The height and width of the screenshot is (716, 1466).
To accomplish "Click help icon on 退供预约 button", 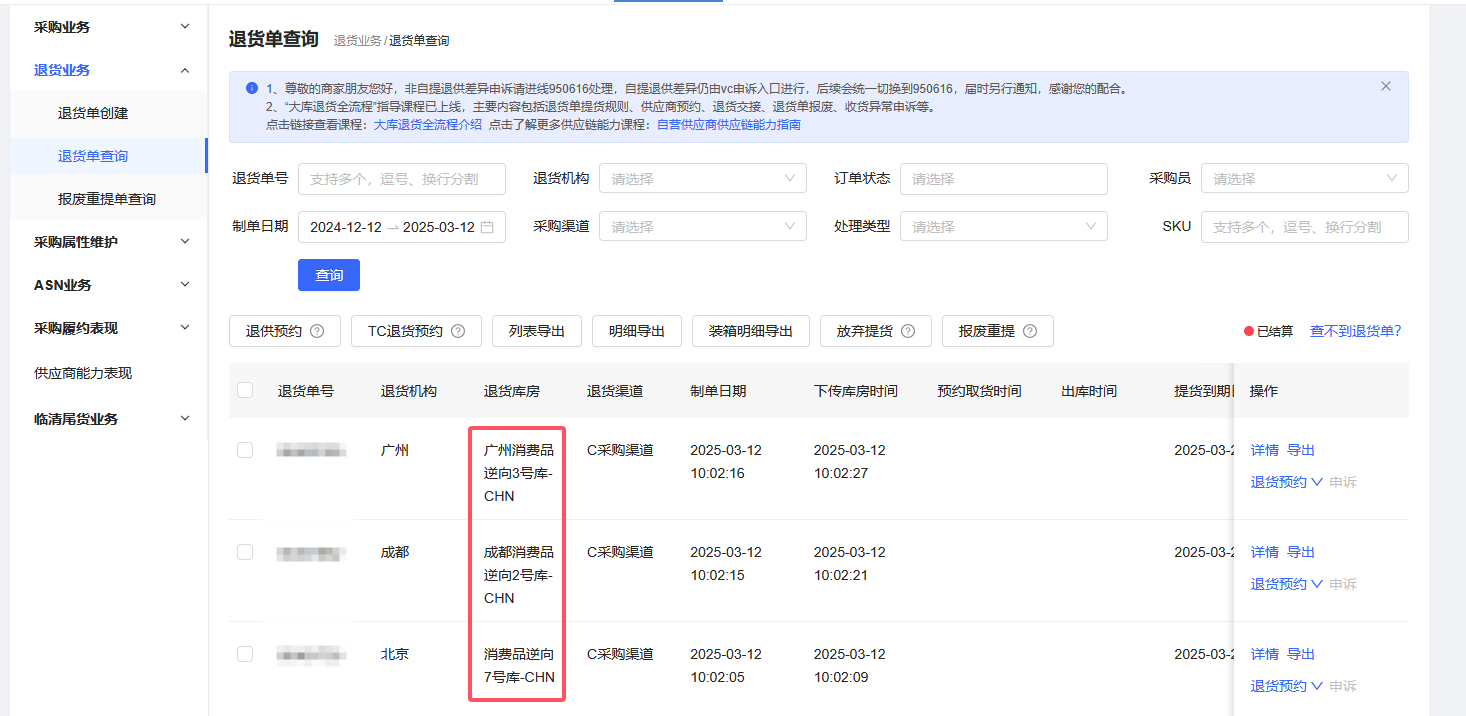I will coord(317,331).
